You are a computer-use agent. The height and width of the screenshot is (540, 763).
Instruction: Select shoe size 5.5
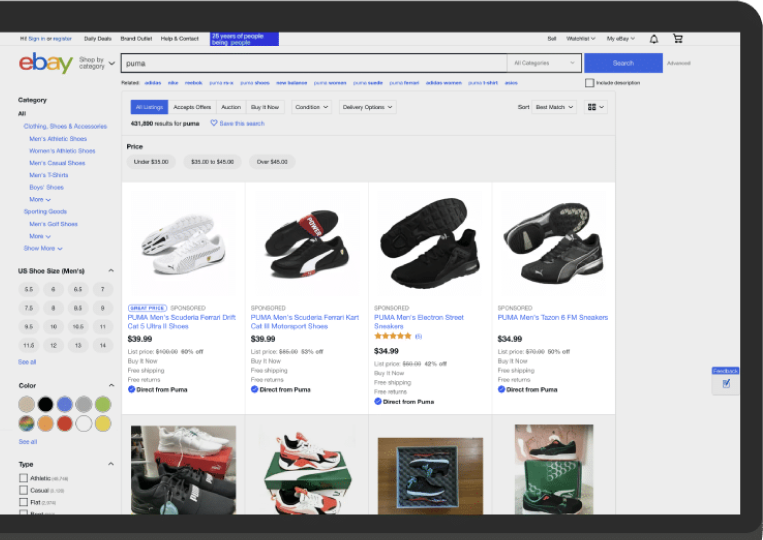(29, 289)
